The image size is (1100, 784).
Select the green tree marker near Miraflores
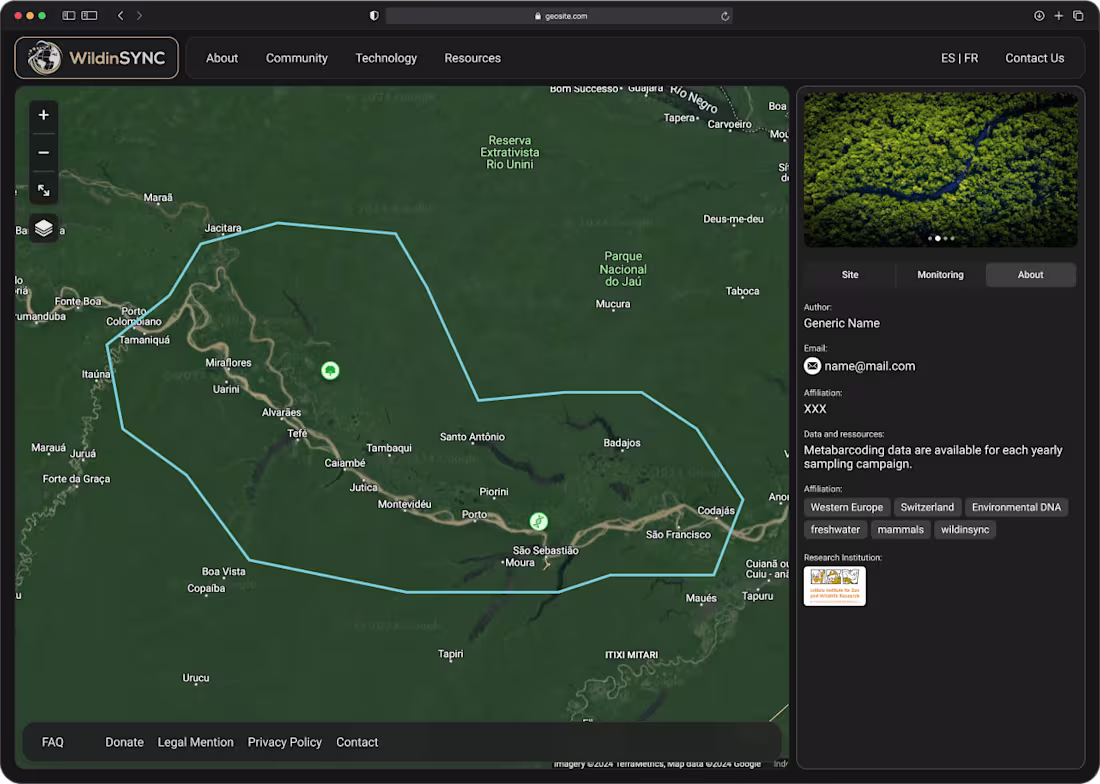click(330, 370)
